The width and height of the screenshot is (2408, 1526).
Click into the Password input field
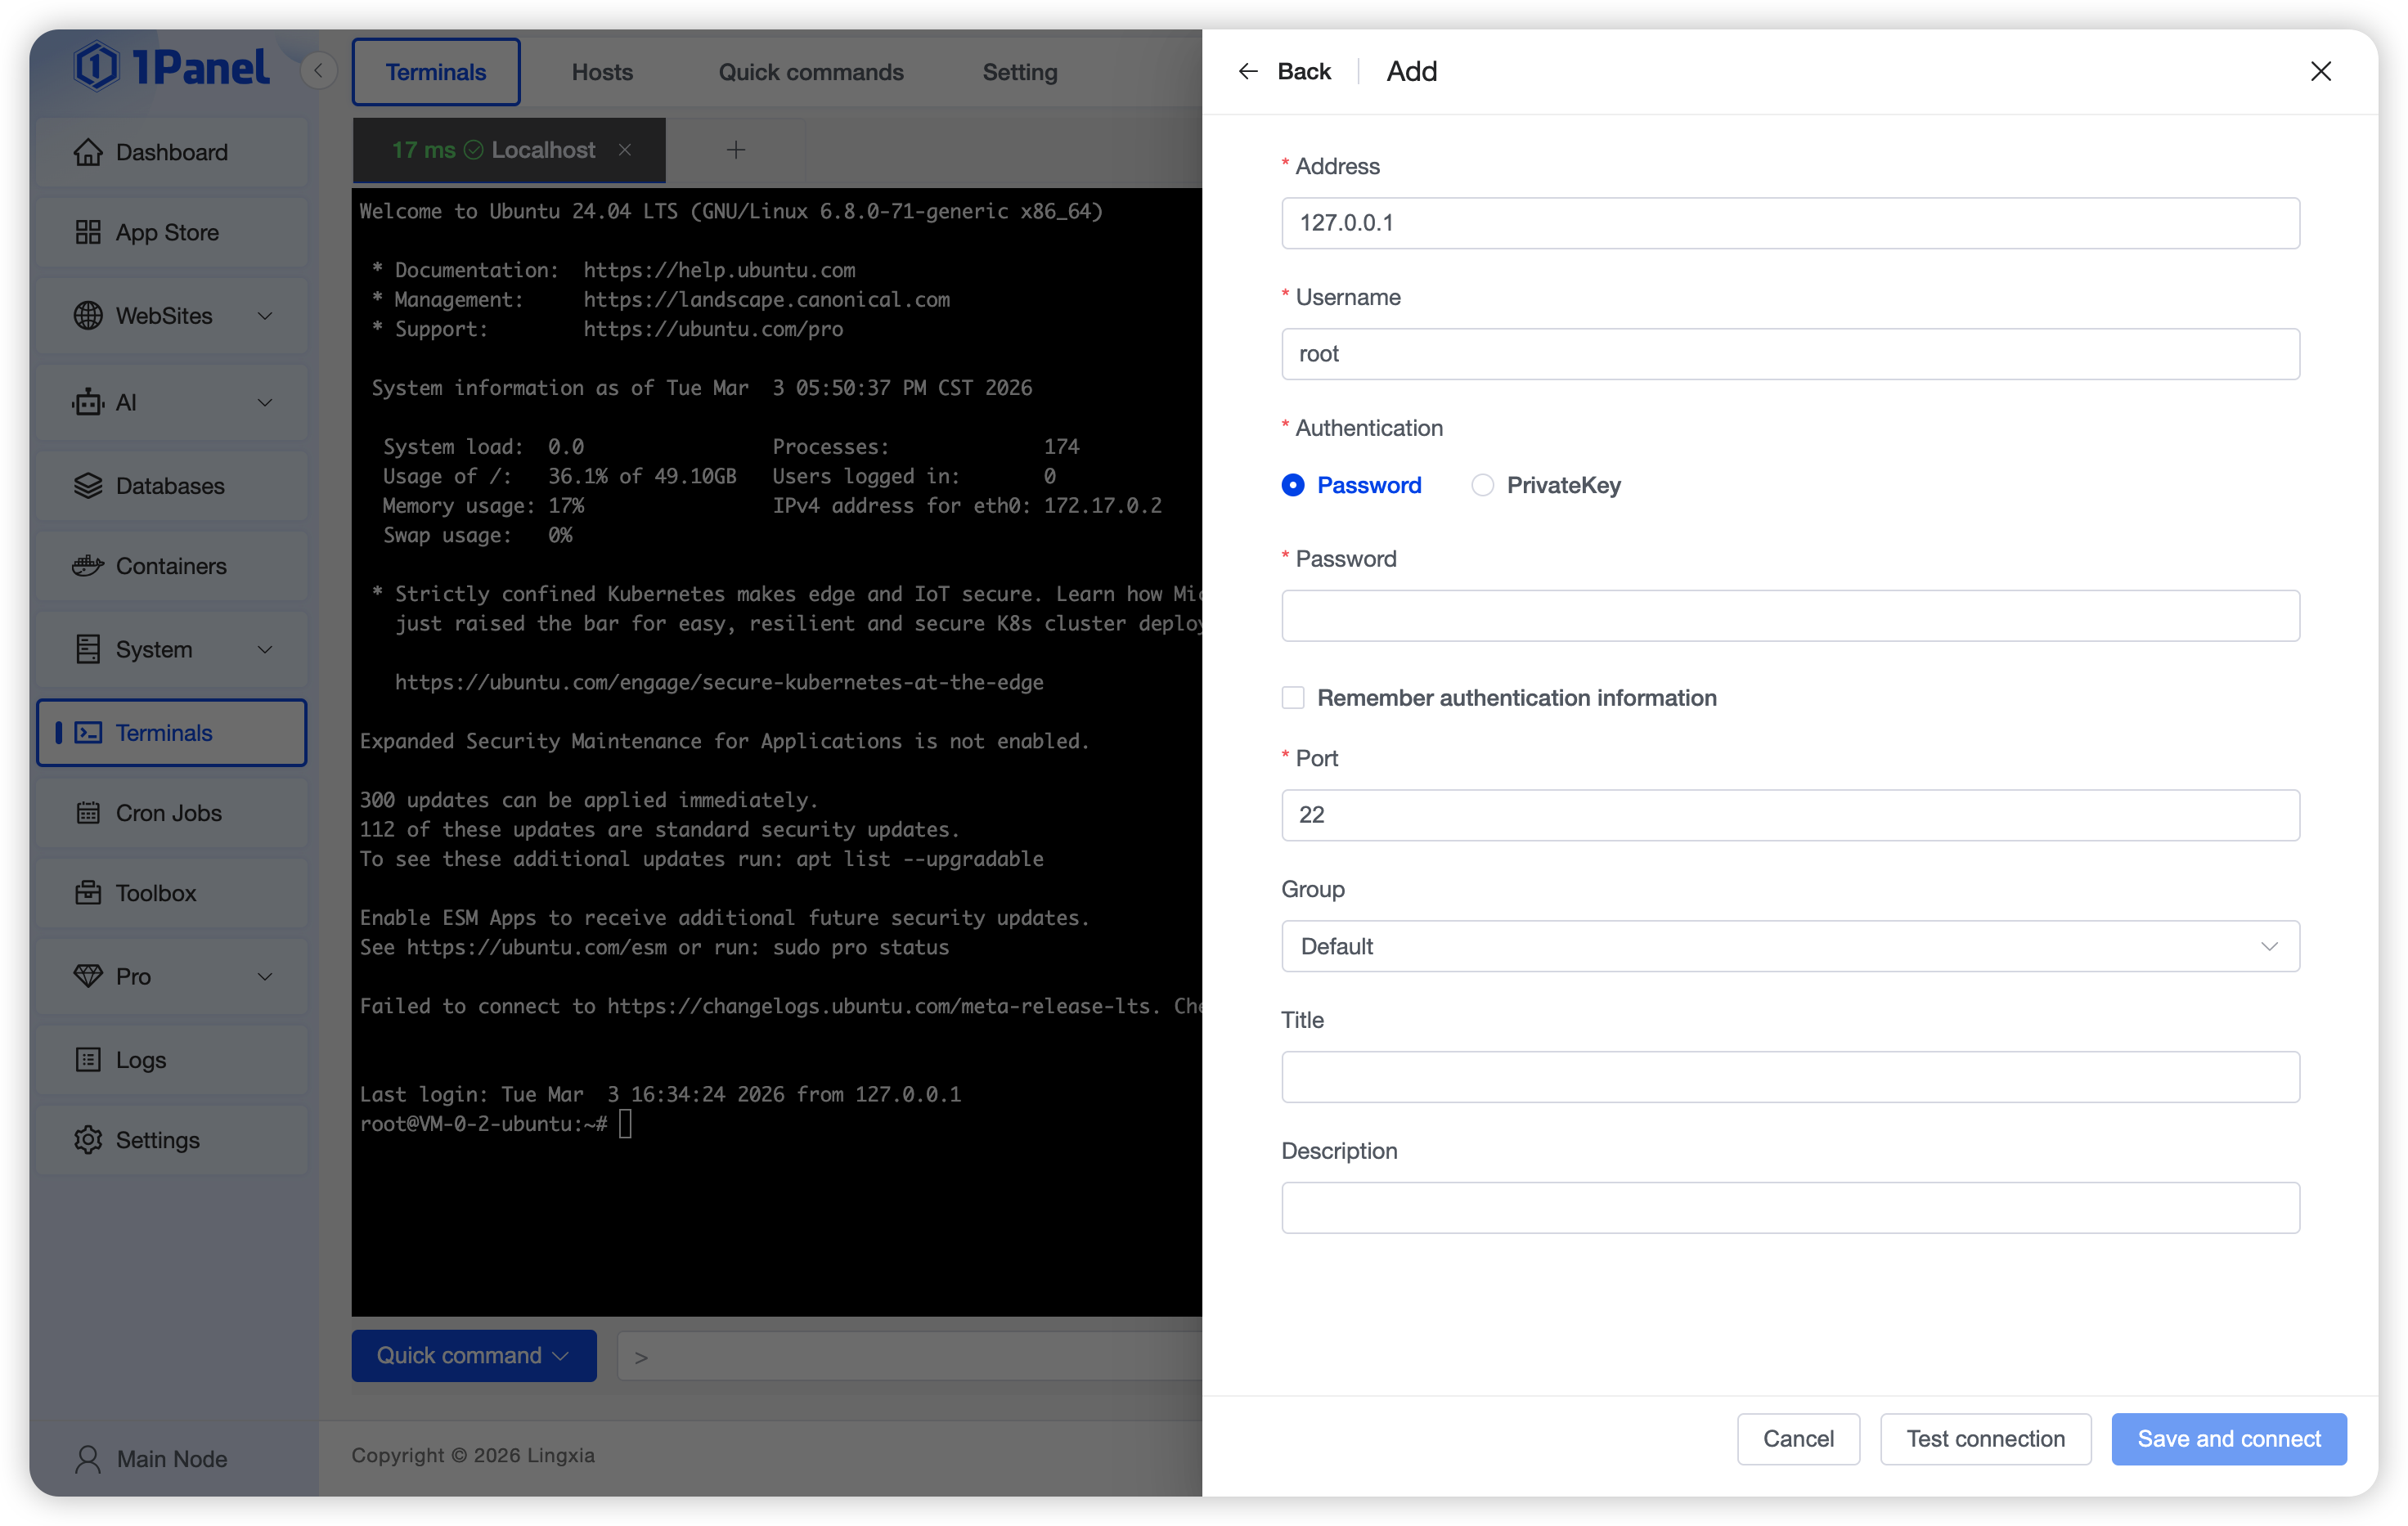click(x=1790, y=616)
